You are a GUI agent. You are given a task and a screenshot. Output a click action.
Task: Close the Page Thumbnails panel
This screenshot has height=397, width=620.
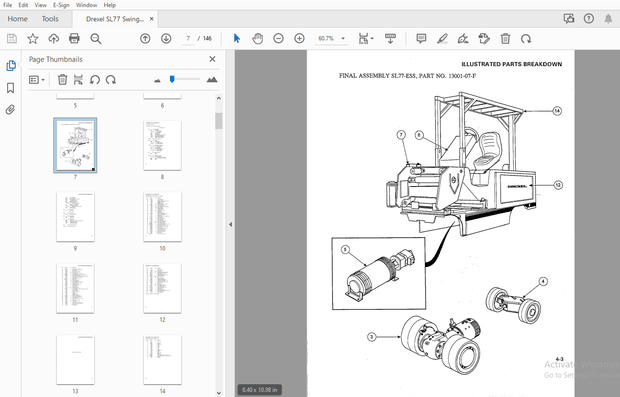[212, 59]
